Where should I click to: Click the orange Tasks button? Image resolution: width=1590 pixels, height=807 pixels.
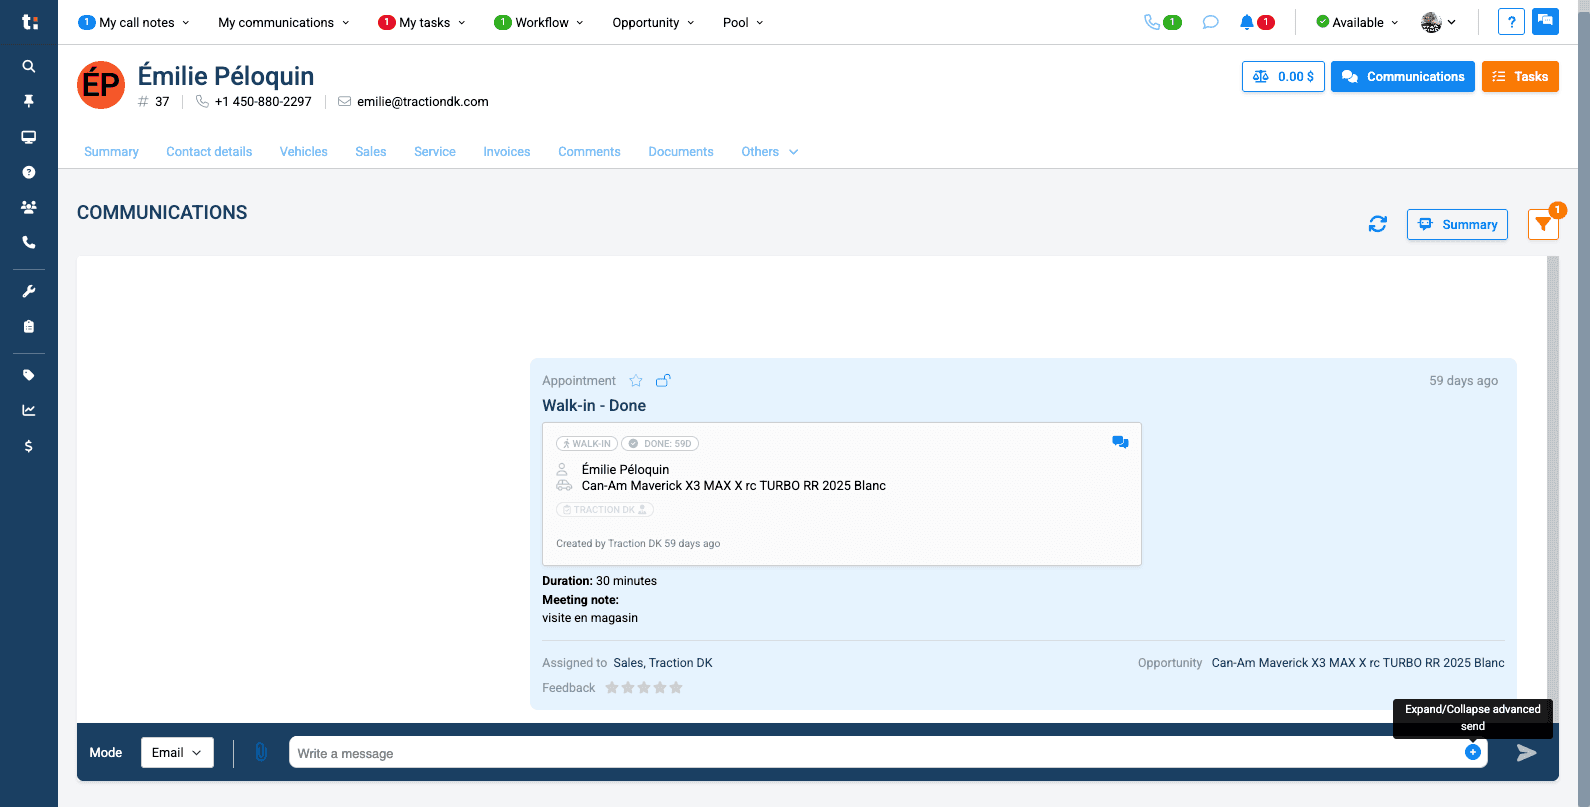pyautogui.click(x=1520, y=77)
